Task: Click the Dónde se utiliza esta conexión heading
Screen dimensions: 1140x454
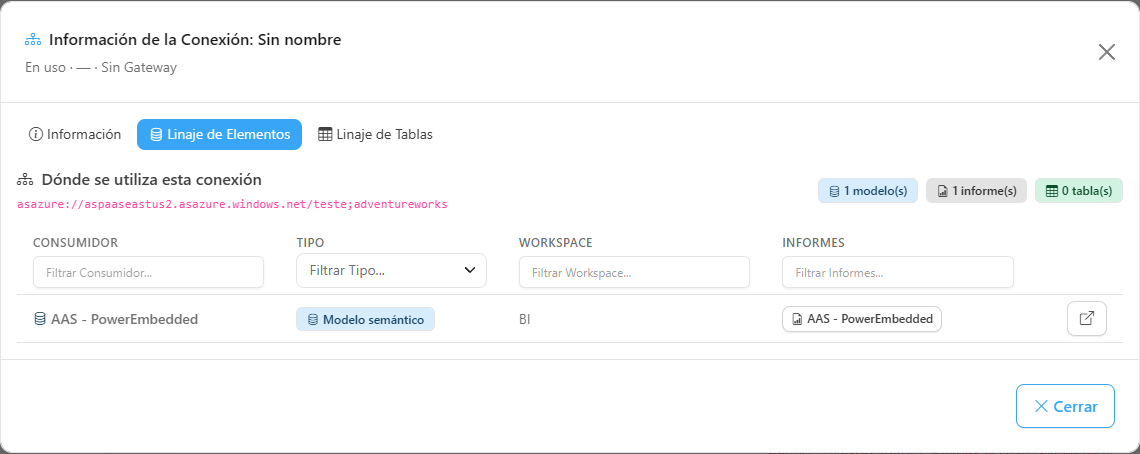Action: pos(151,180)
